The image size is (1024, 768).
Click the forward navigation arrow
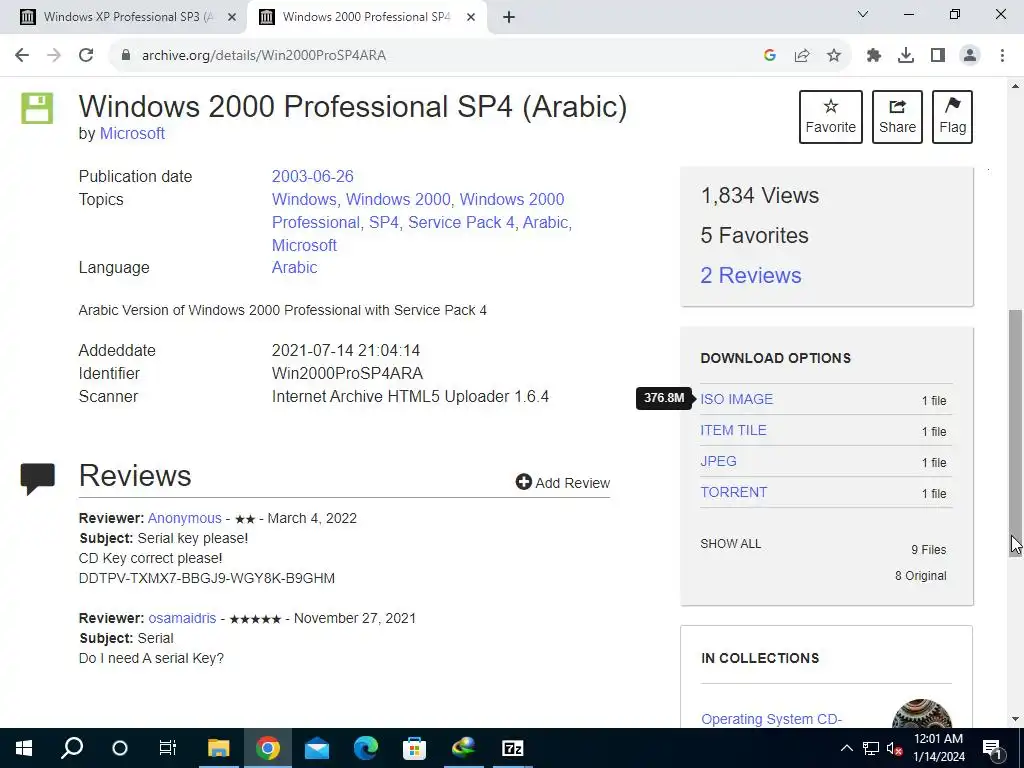pos(54,56)
